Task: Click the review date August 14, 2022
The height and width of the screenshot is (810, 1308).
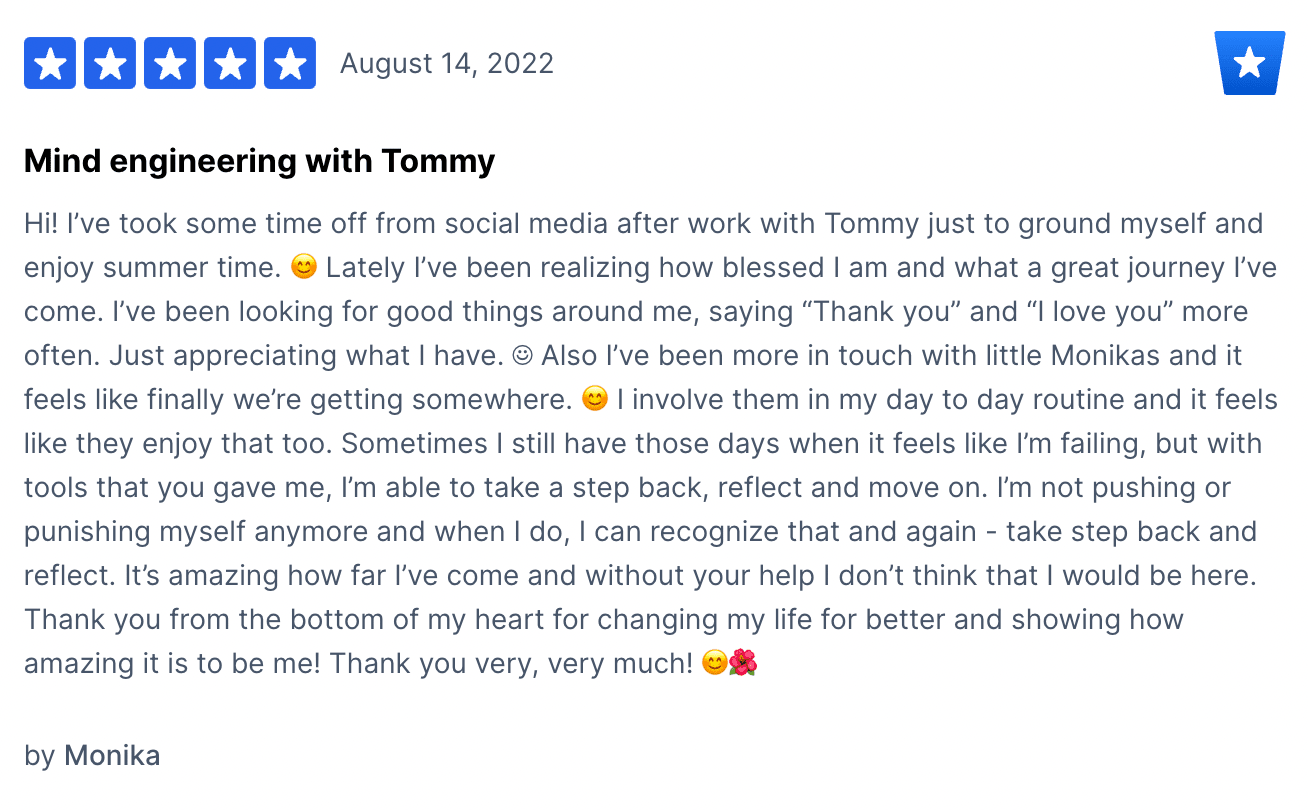Action: coord(447,64)
